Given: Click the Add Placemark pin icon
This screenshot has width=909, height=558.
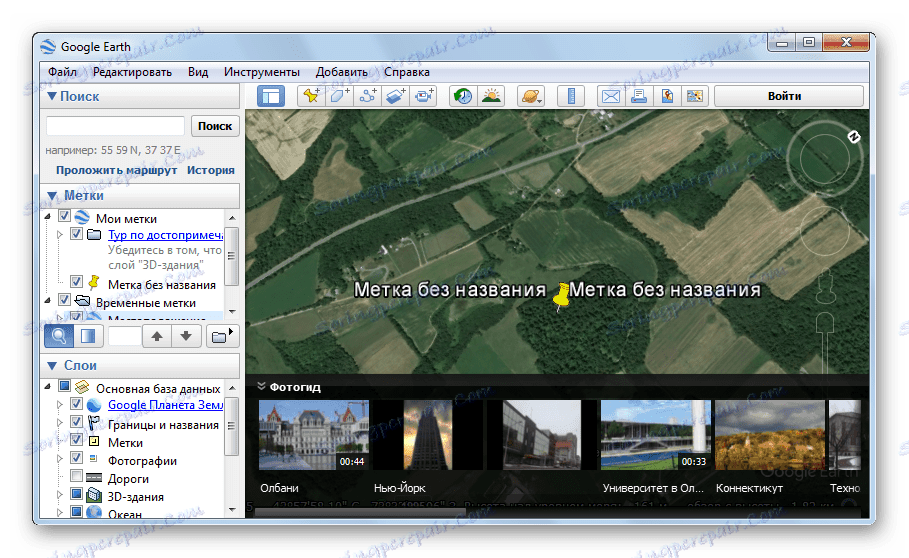Looking at the screenshot, I should tap(312, 97).
